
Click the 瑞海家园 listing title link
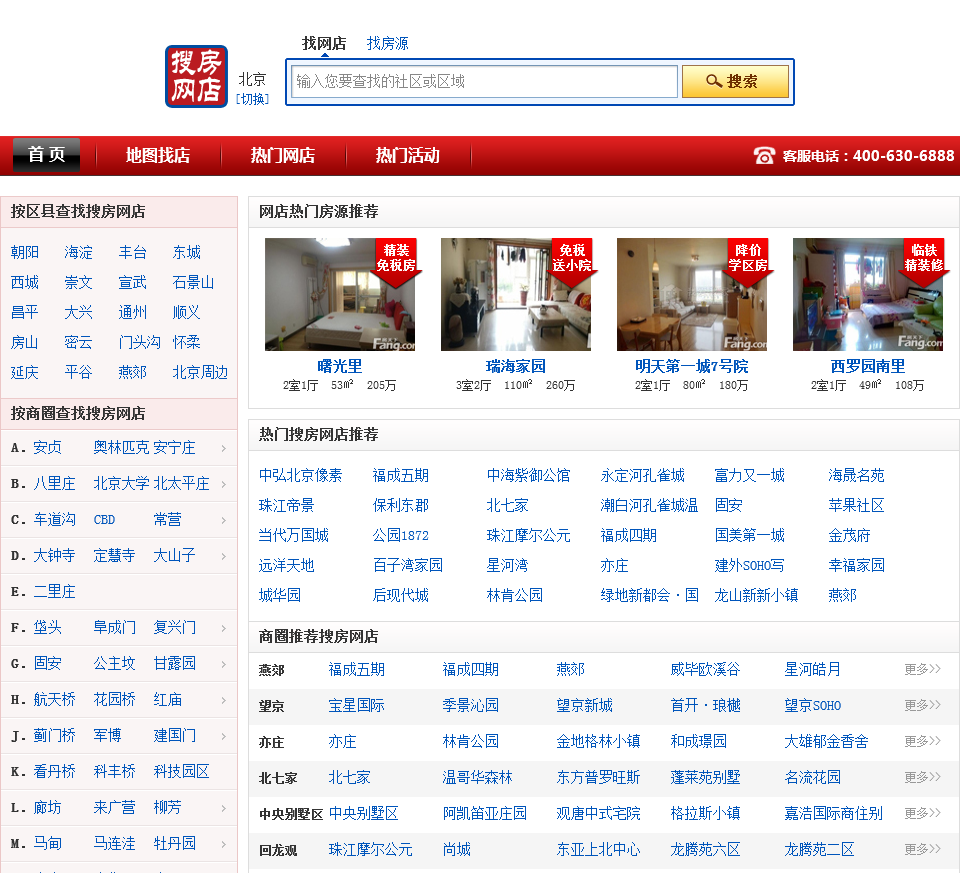(x=516, y=366)
